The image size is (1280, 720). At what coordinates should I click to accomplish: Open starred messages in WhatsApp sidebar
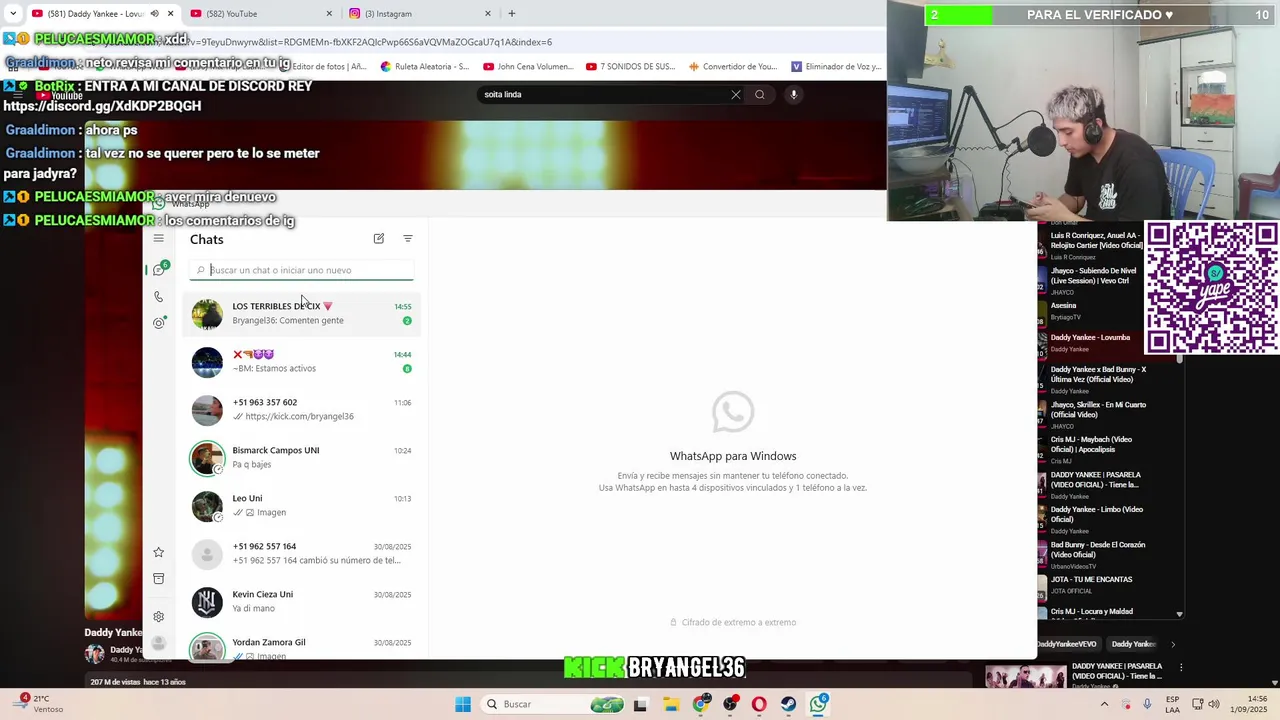coord(158,552)
